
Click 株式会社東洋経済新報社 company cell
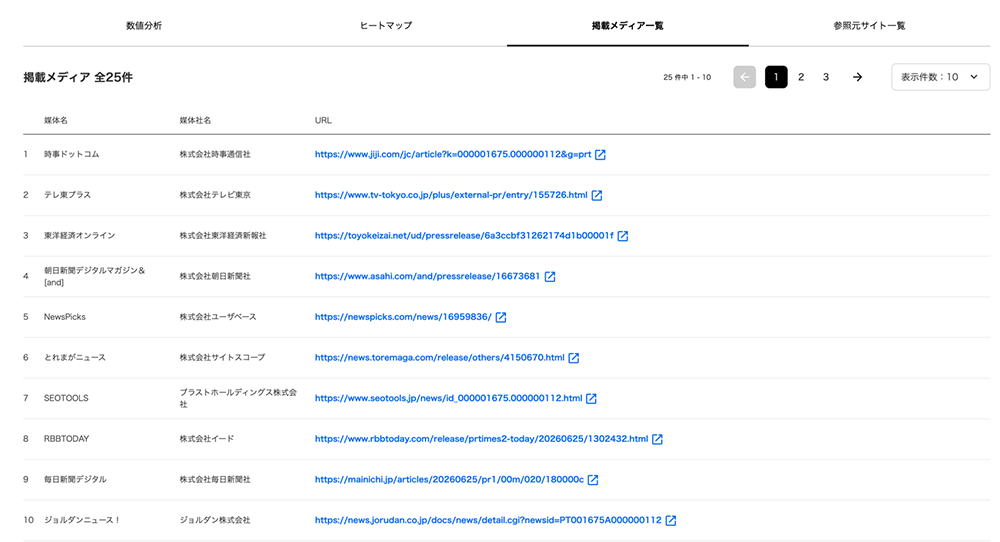click(223, 236)
